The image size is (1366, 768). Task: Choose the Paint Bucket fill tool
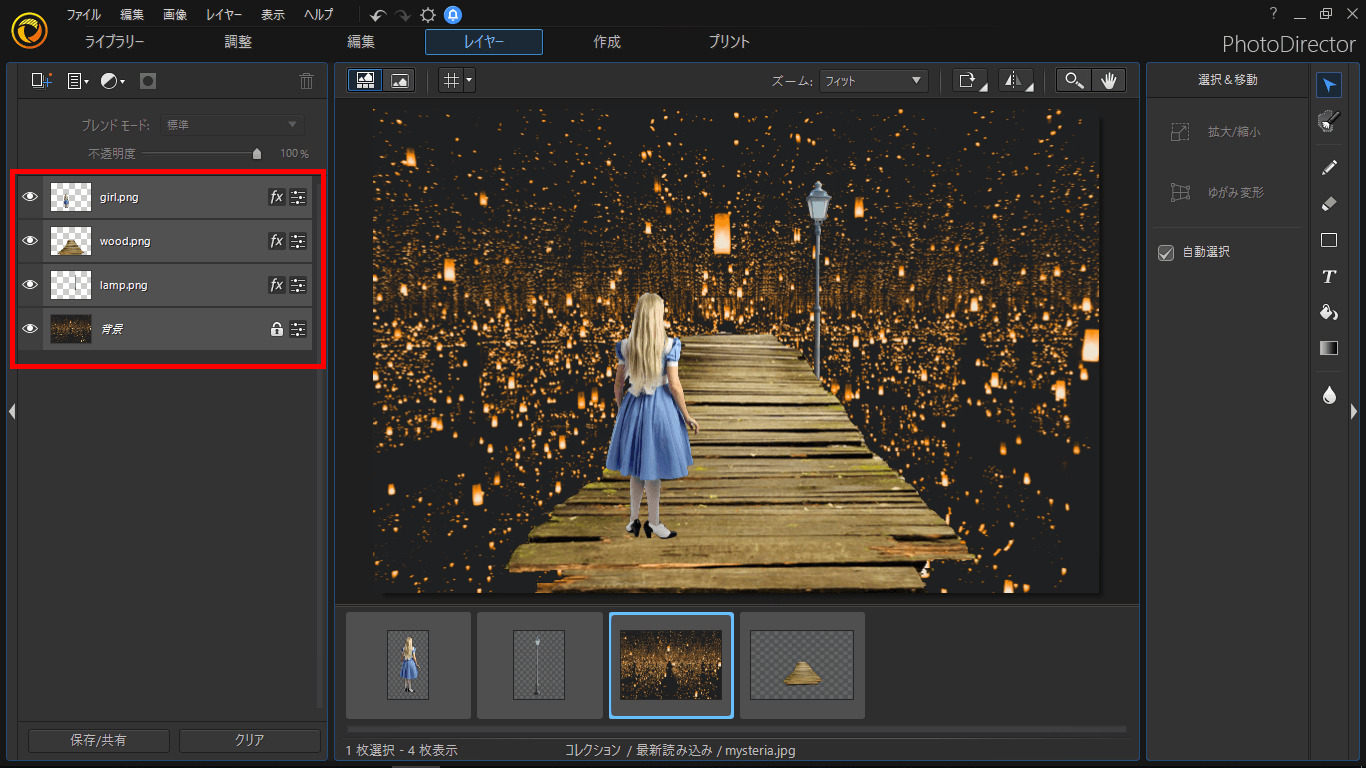click(x=1328, y=312)
